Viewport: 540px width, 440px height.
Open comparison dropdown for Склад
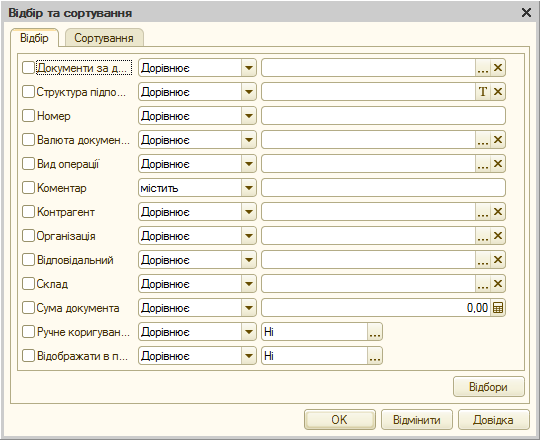[249, 284]
